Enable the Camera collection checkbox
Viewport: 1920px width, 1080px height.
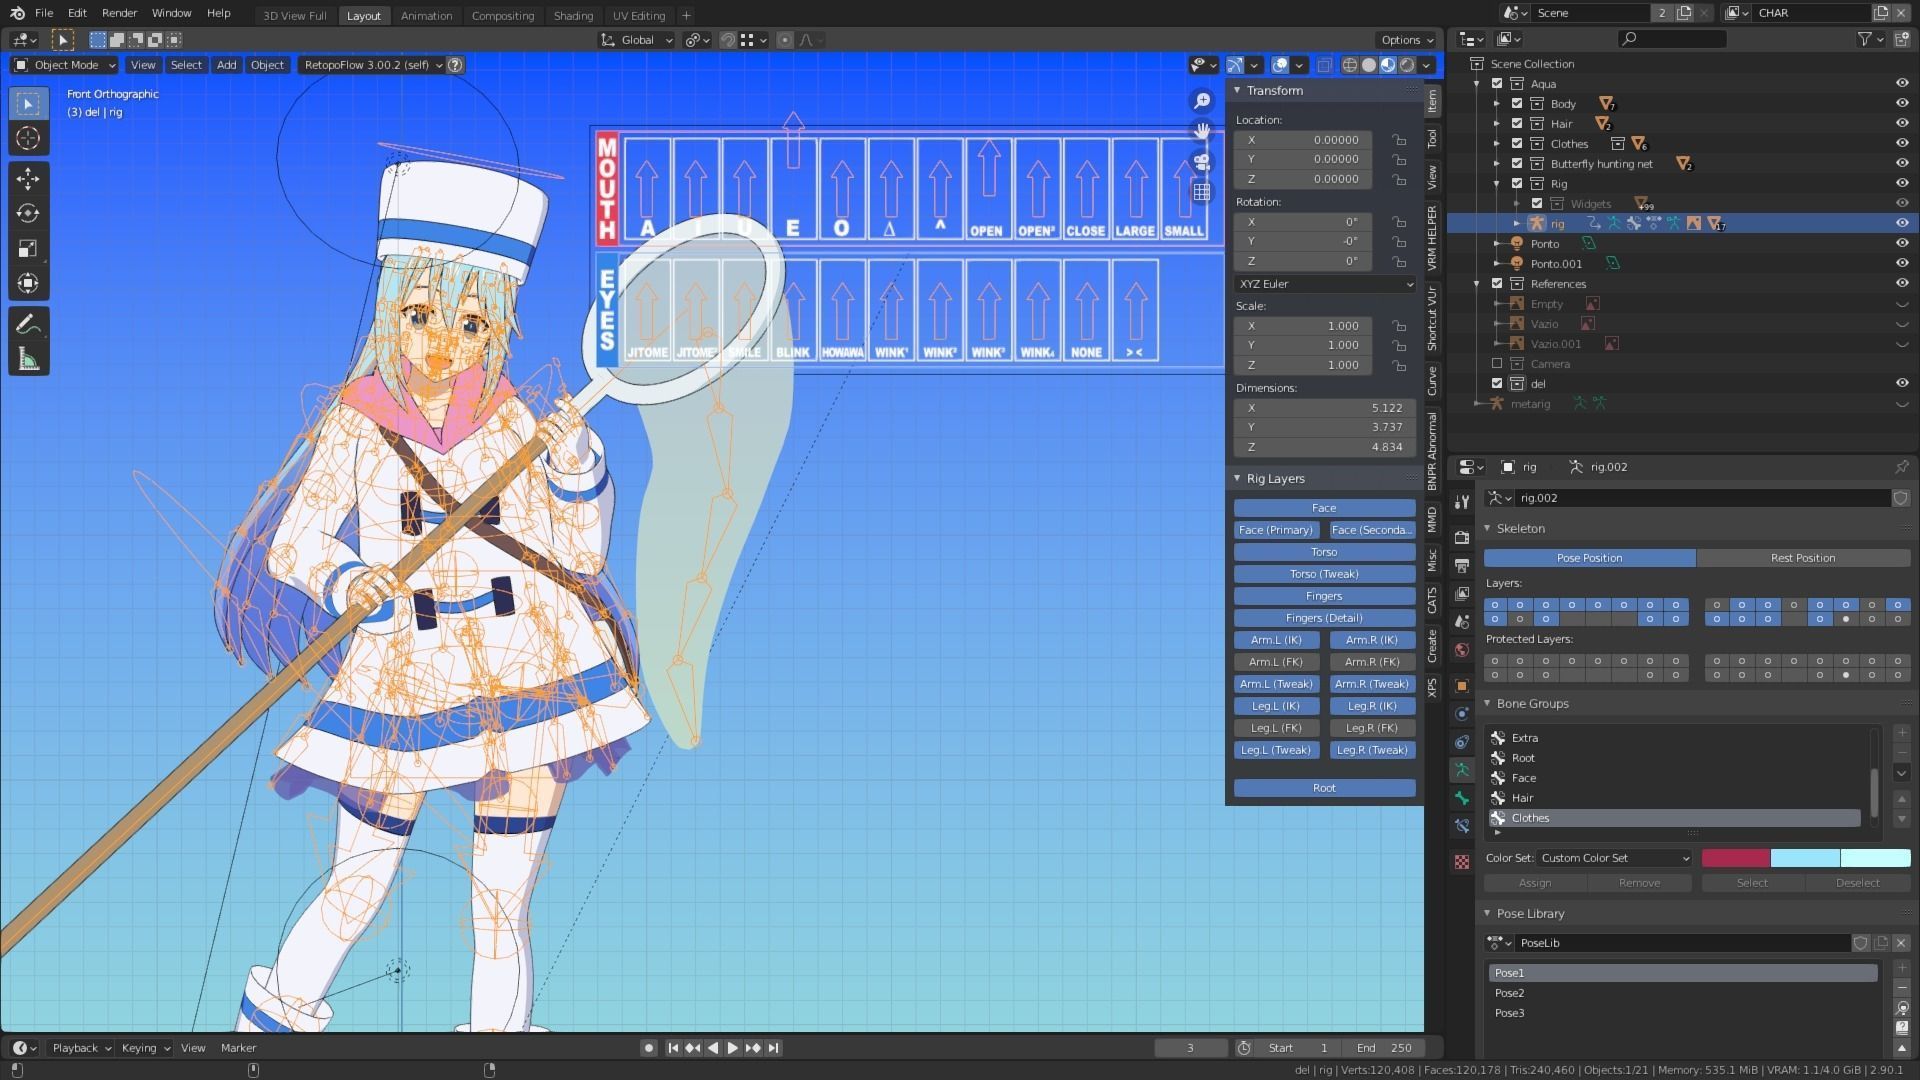click(1497, 364)
